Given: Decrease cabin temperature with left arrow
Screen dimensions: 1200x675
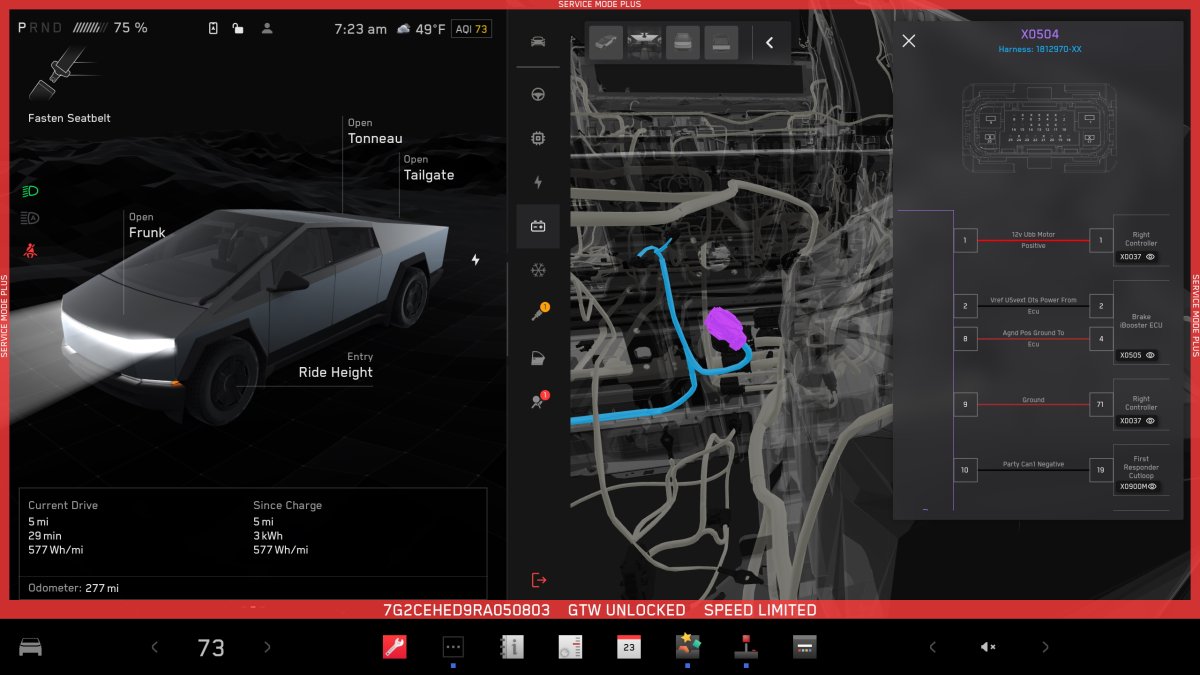Looking at the screenshot, I should coord(154,647).
